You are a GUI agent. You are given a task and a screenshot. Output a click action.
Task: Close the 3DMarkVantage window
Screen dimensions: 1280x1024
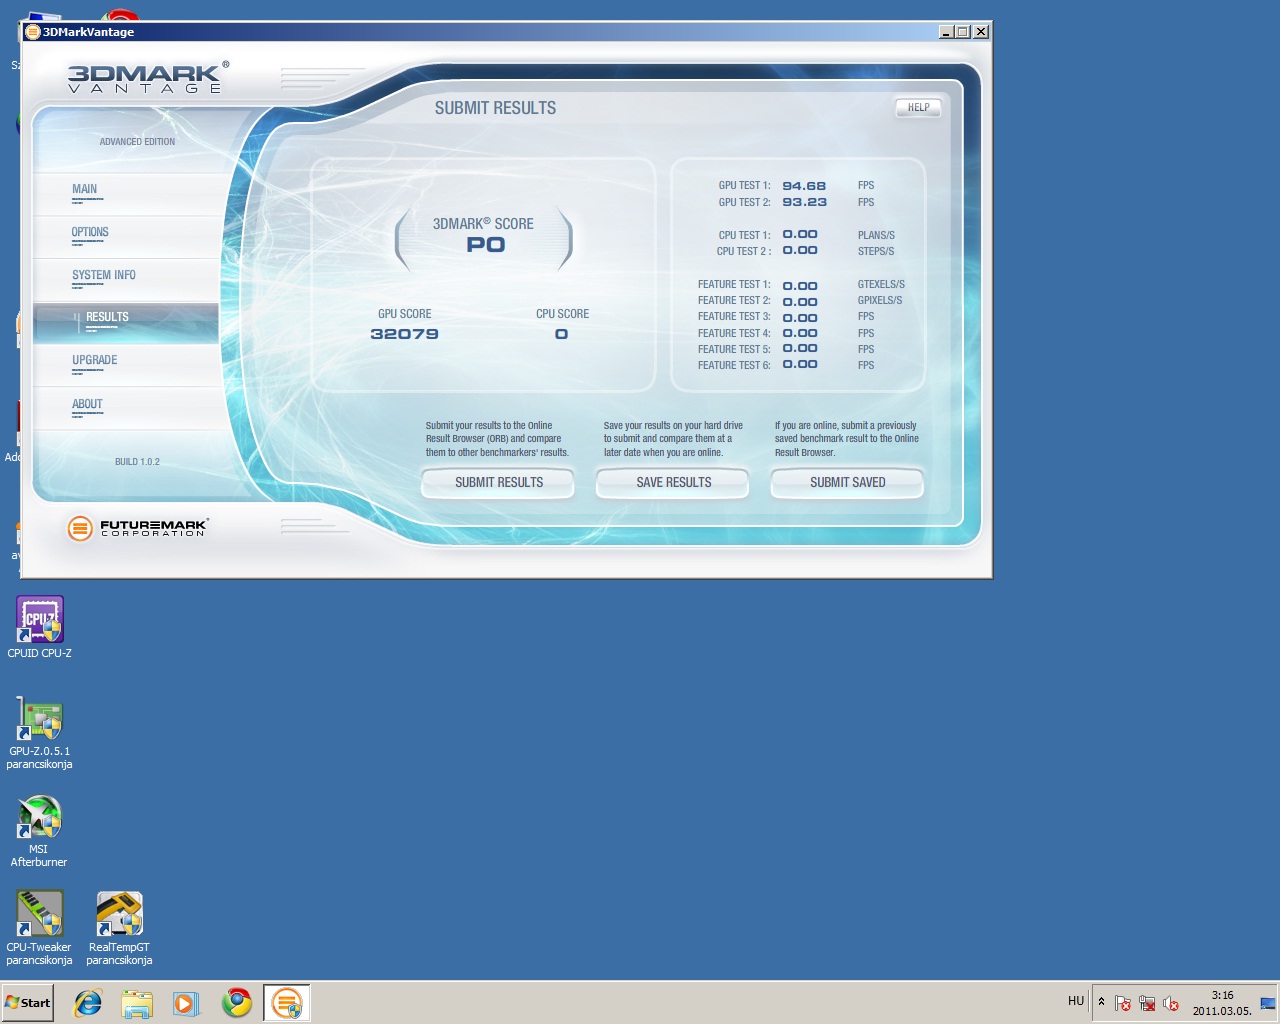tap(981, 32)
